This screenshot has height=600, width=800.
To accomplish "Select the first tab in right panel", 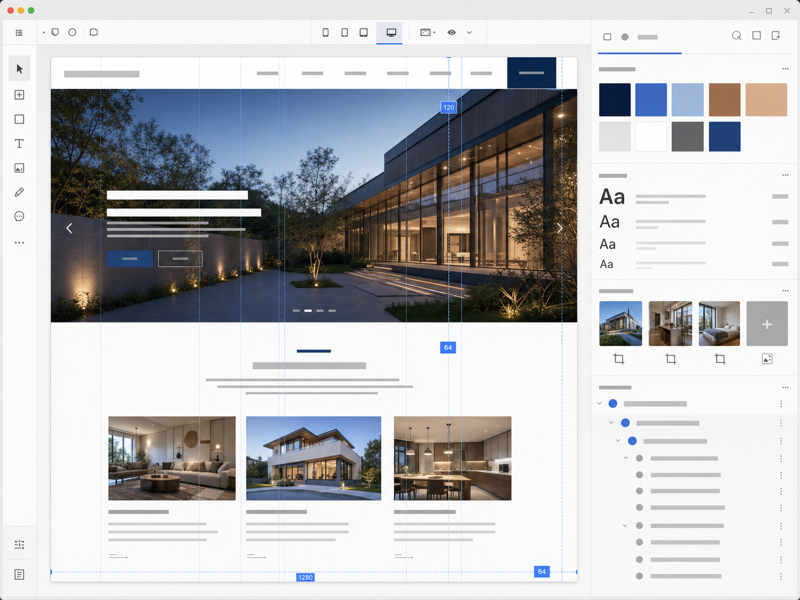I will click(x=607, y=37).
